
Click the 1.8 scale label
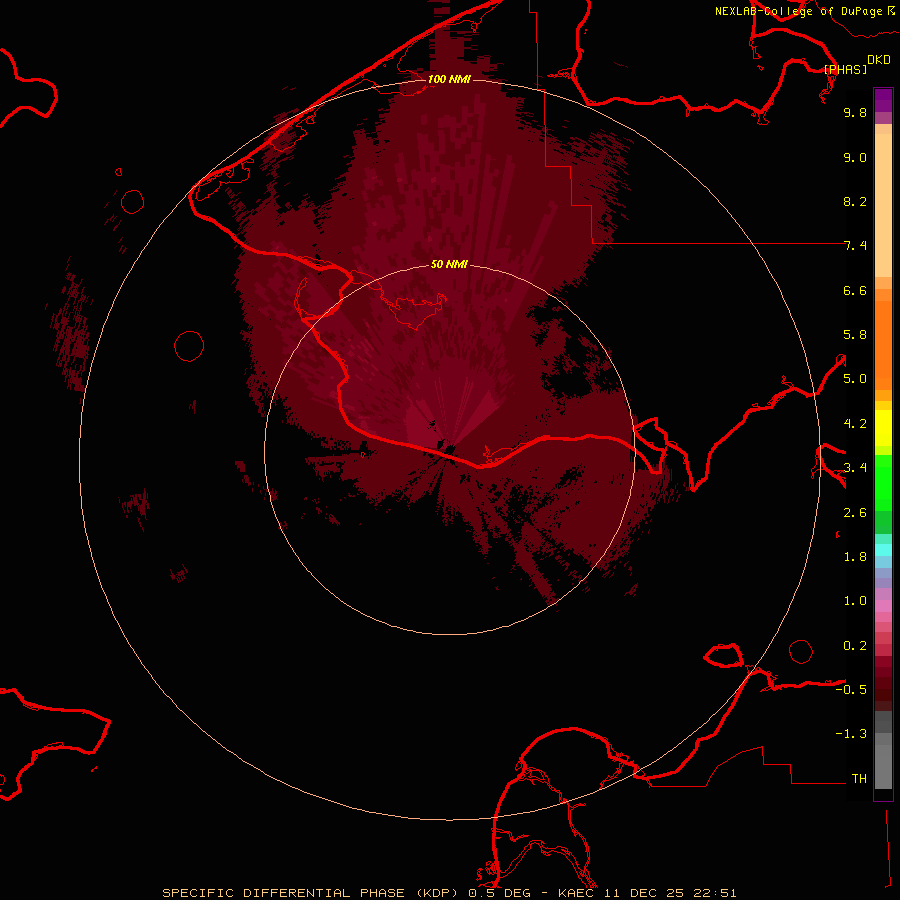tap(855, 557)
